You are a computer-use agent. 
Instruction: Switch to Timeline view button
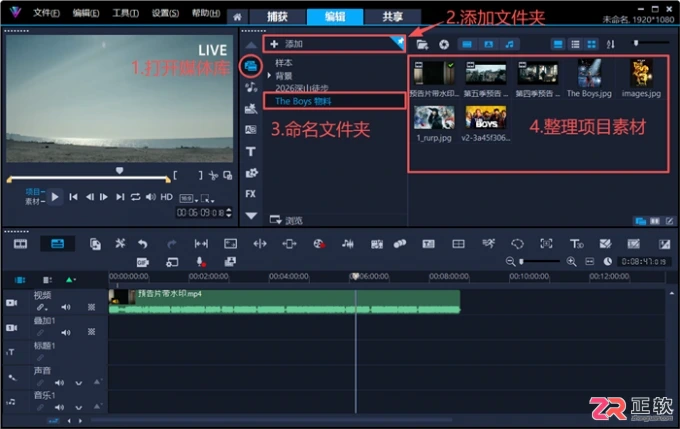pyautogui.click(x=58, y=244)
